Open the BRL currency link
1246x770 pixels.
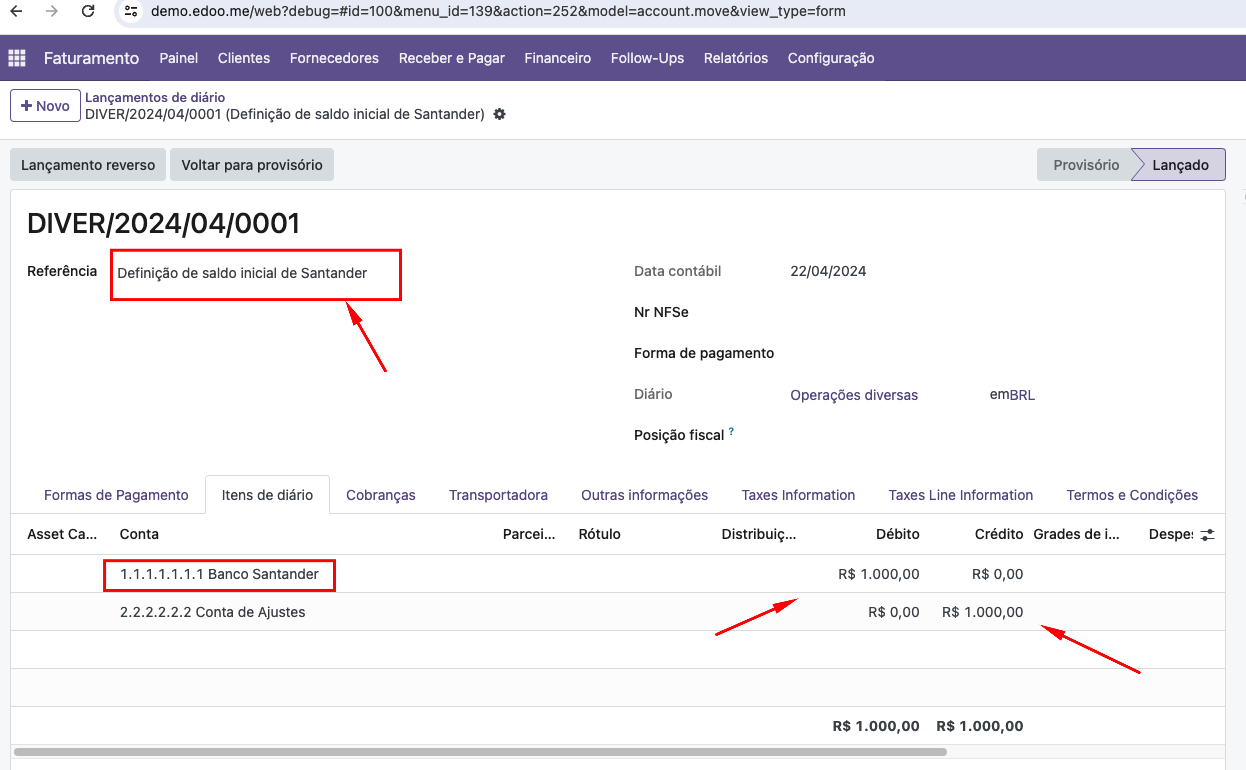tap(1022, 395)
